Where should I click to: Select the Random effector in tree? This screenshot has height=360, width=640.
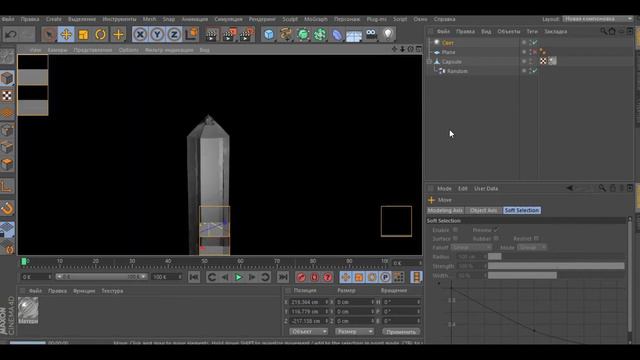[x=457, y=71]
